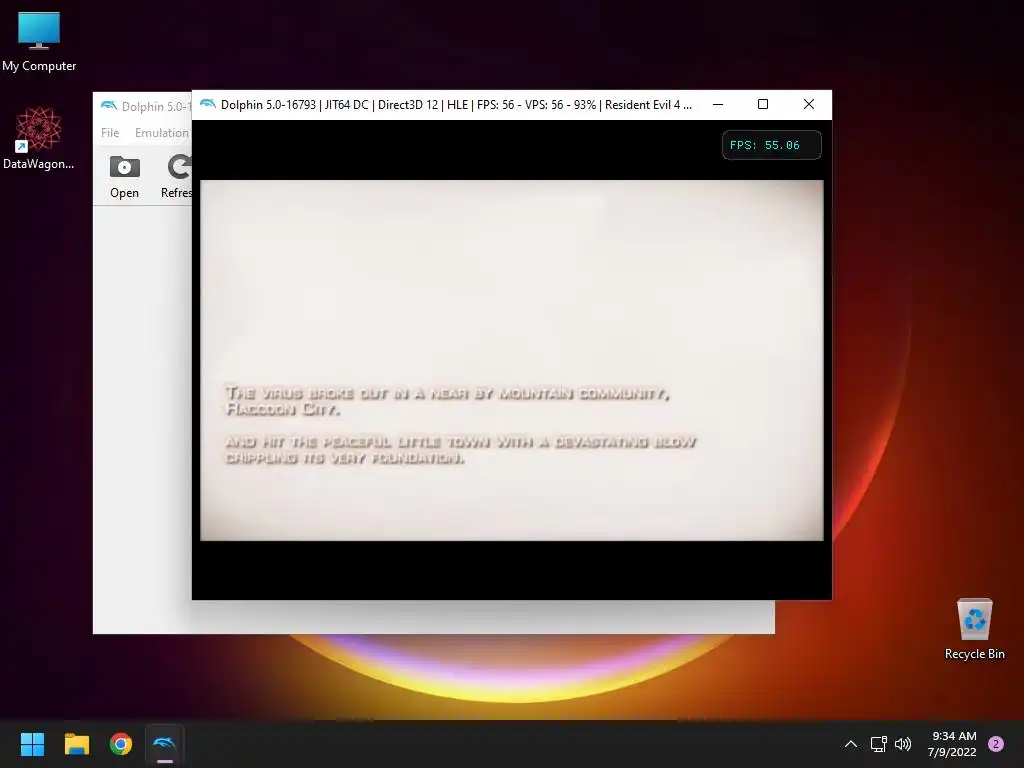
Task: Show hidden system tray icons
Action: [851, 744]
